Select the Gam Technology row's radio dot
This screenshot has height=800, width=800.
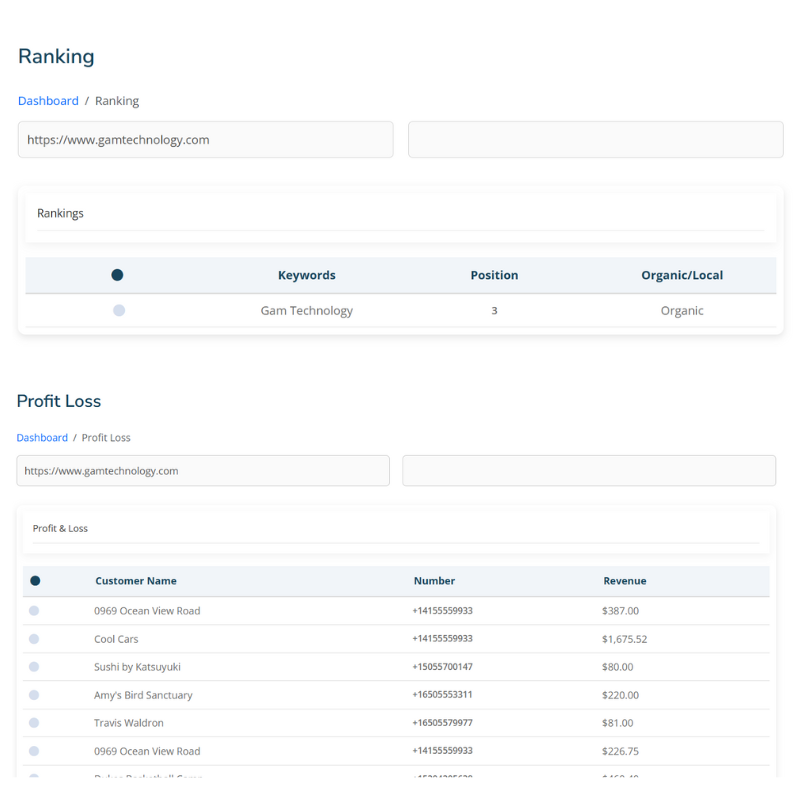tap(119, 311)
